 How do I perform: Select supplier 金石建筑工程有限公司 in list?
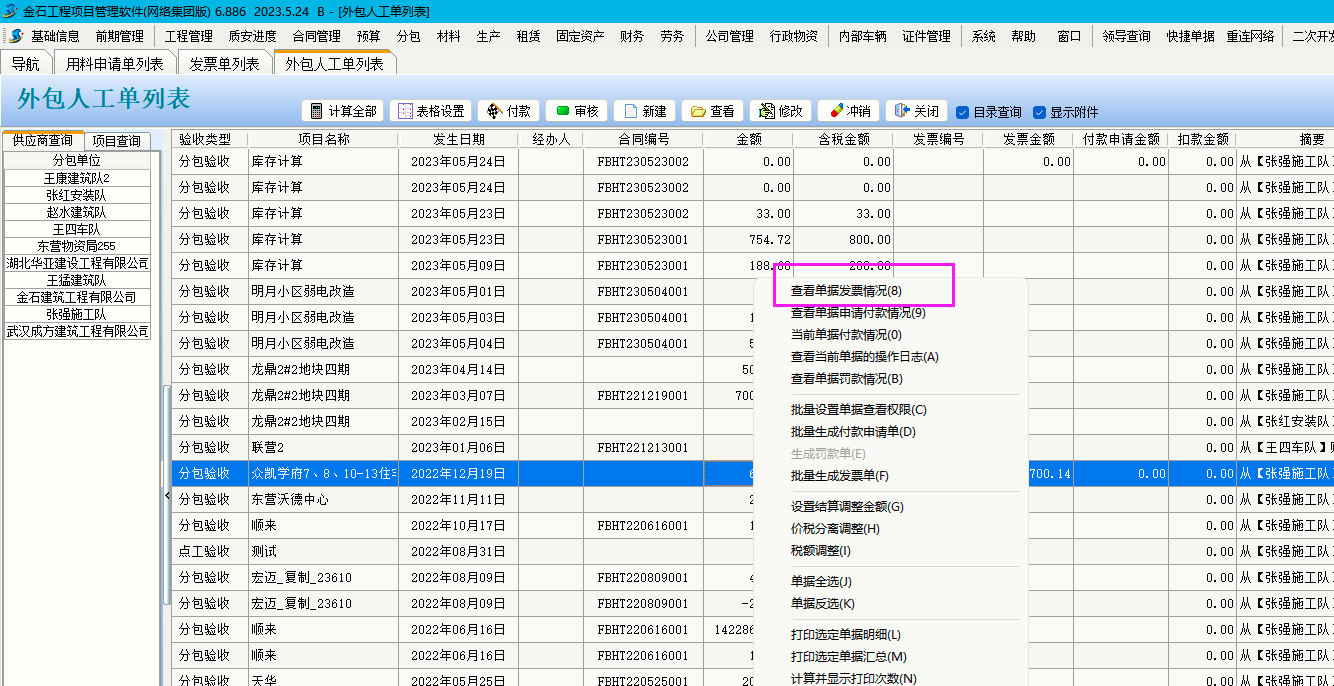pyautogui.click(x=77, y=297)
